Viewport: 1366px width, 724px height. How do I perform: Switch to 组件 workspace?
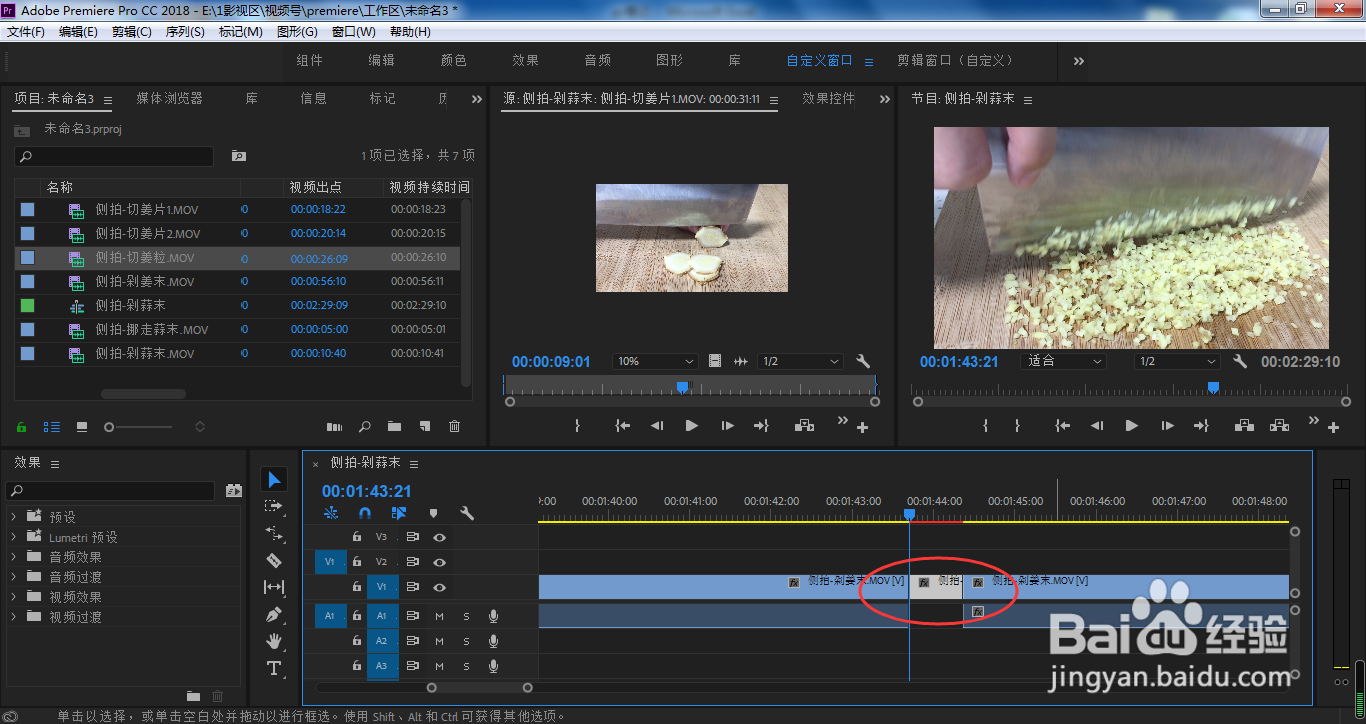(x=310, y=60)
